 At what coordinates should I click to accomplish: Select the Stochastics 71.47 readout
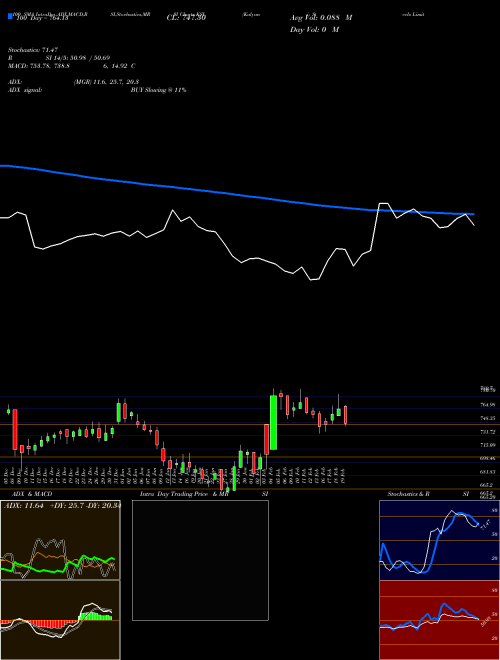coord(32,50)
